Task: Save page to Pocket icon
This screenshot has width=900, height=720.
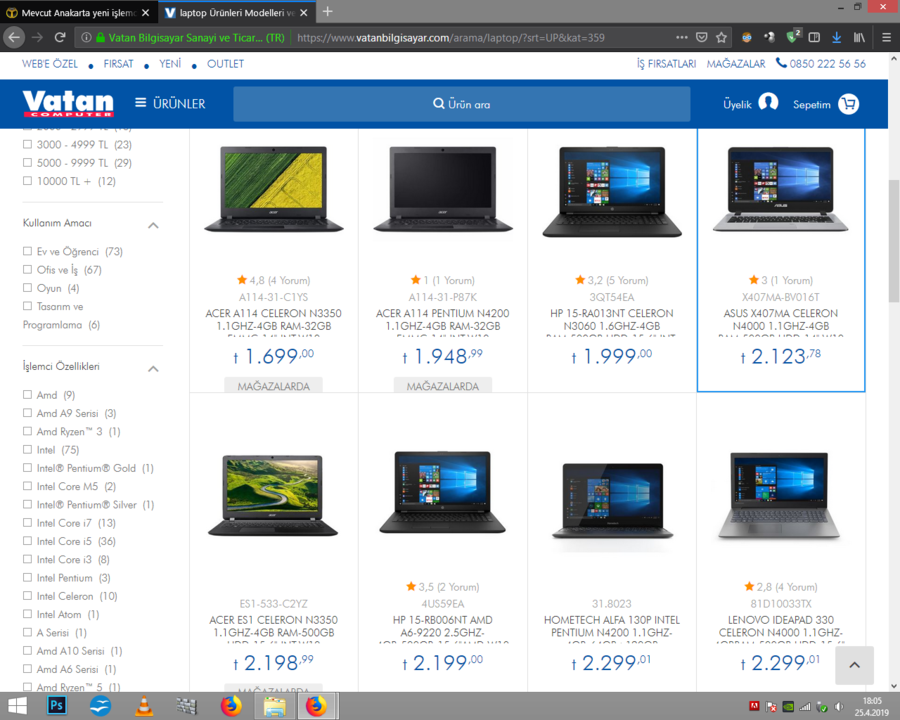Action: [701, 37]
